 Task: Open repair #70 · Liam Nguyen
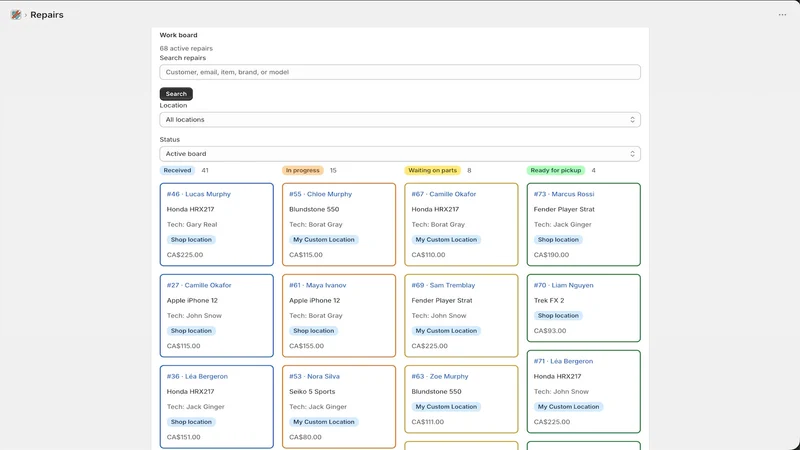(x=563, y=285)
